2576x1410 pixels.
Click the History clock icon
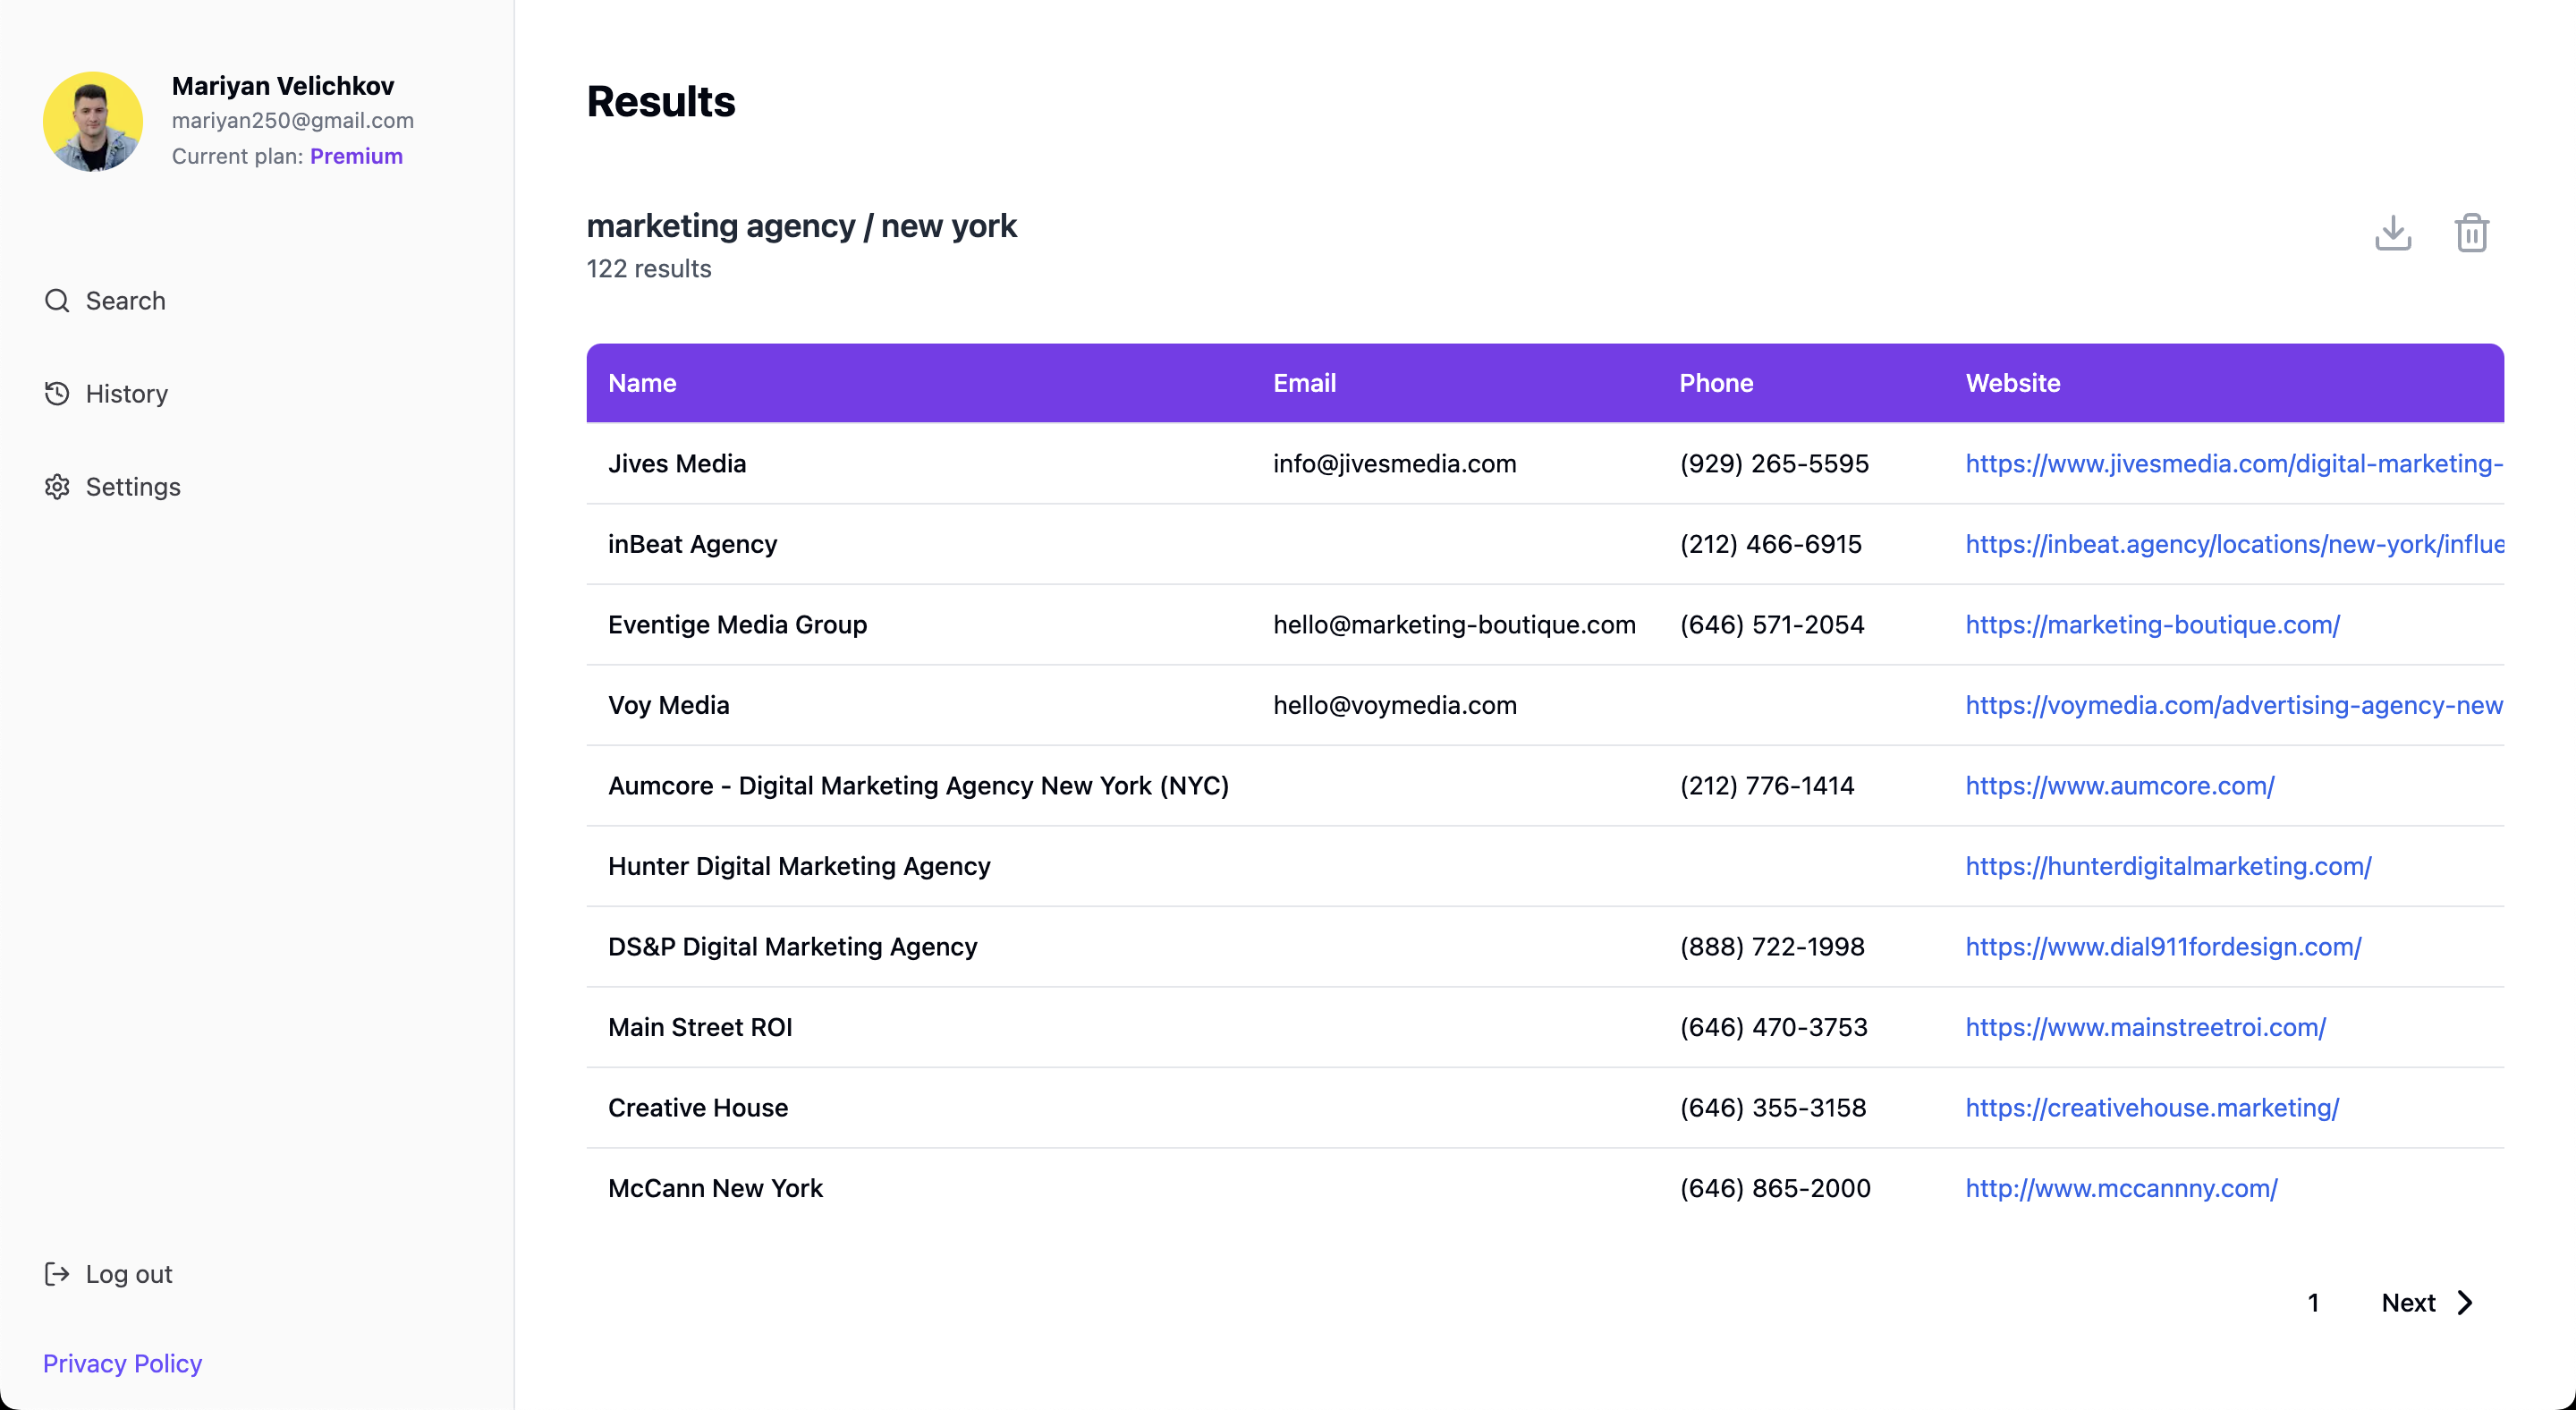57,394
